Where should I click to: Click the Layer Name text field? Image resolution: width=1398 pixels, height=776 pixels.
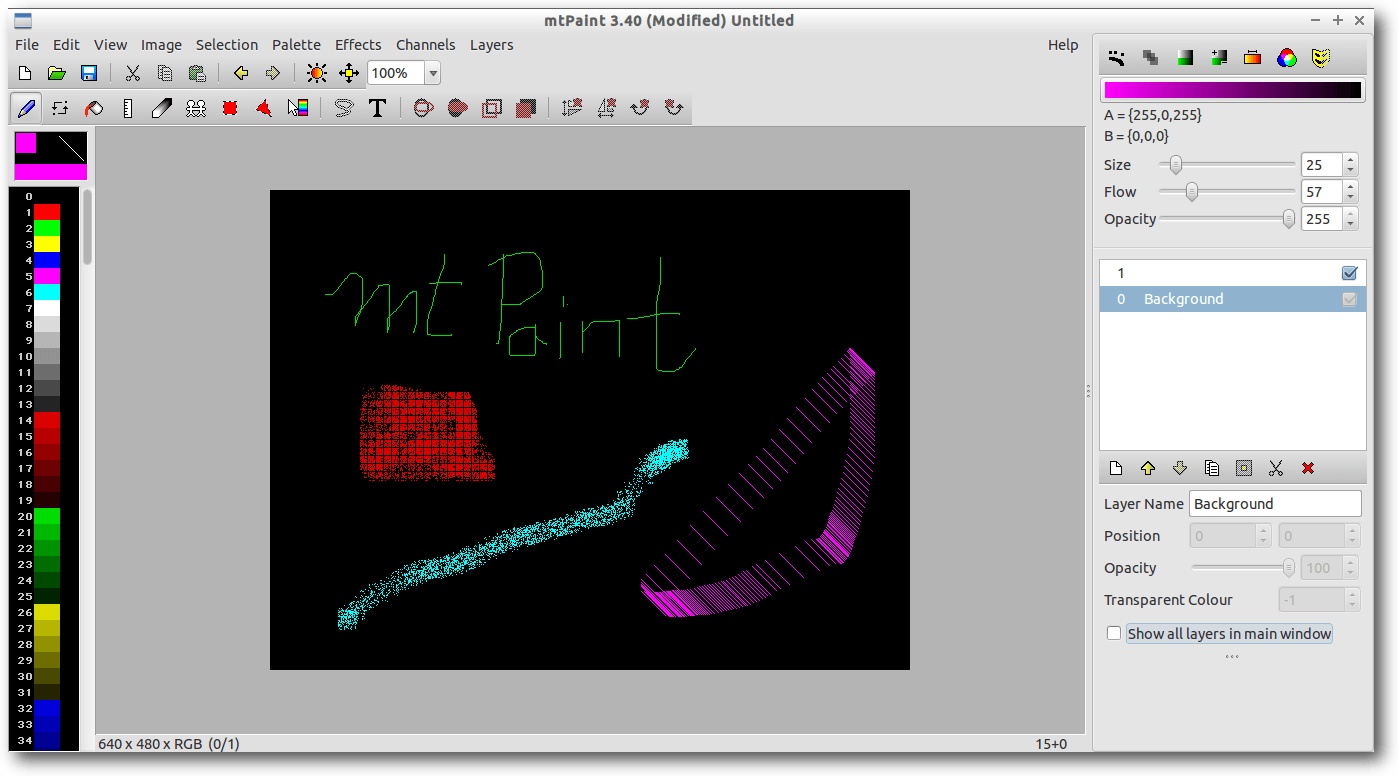click(x=1275, y=504)
